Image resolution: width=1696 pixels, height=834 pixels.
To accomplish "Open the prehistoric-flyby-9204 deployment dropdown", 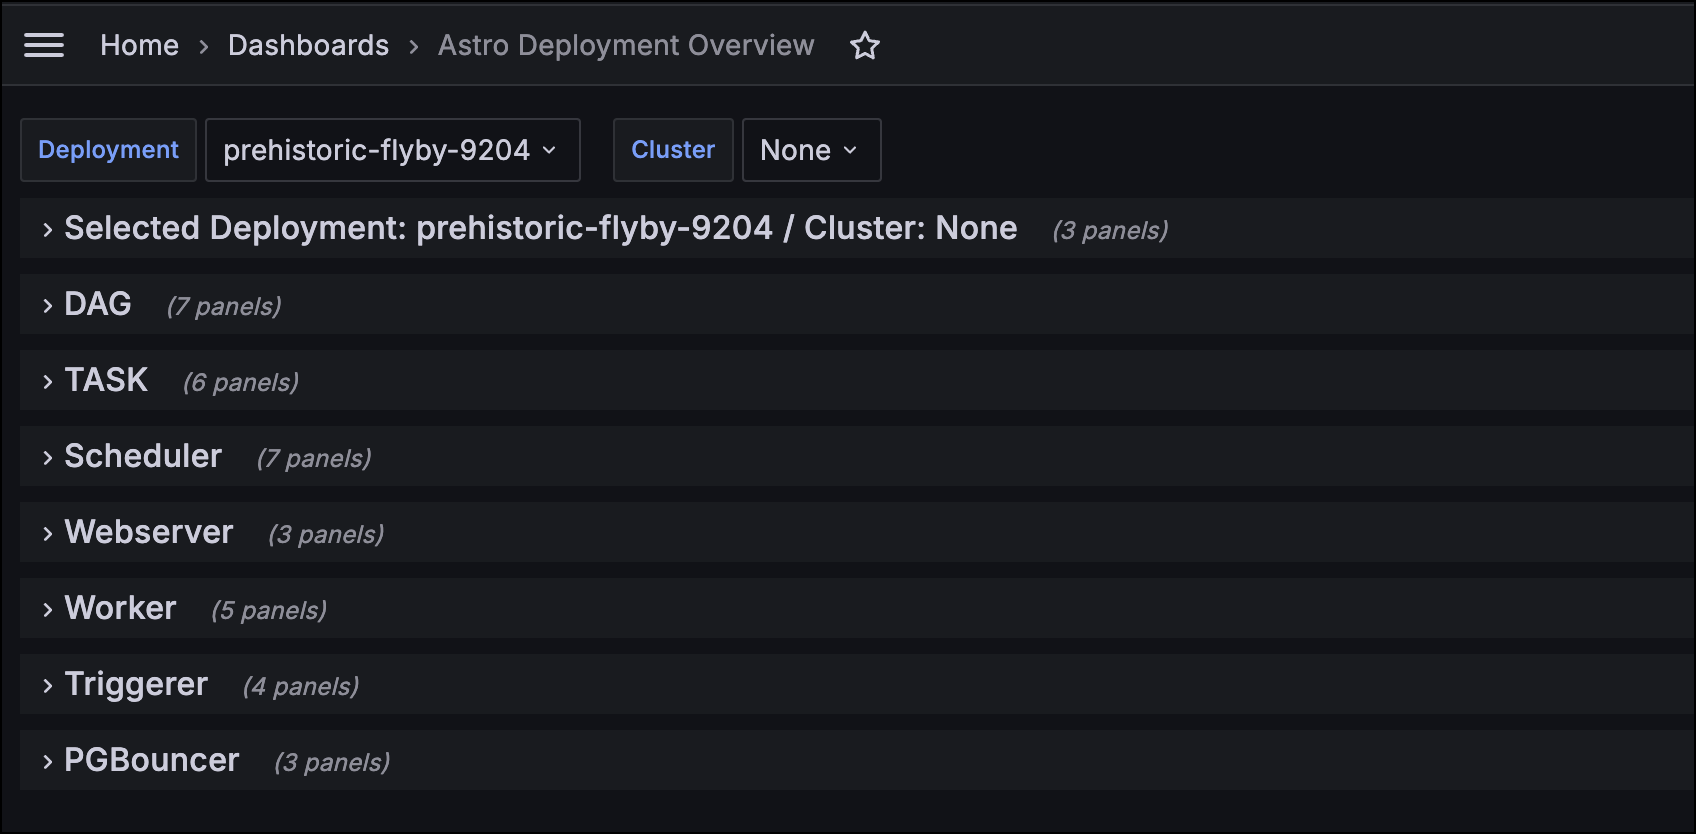I will (x=392, y=150).
